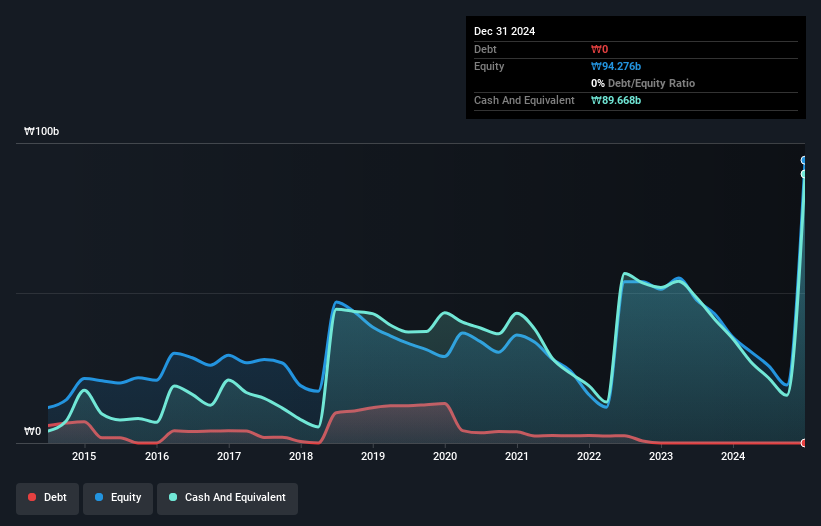Select the 2020 x-axis label
Viewport: 821px width, 526px height.
coord(445,456)
